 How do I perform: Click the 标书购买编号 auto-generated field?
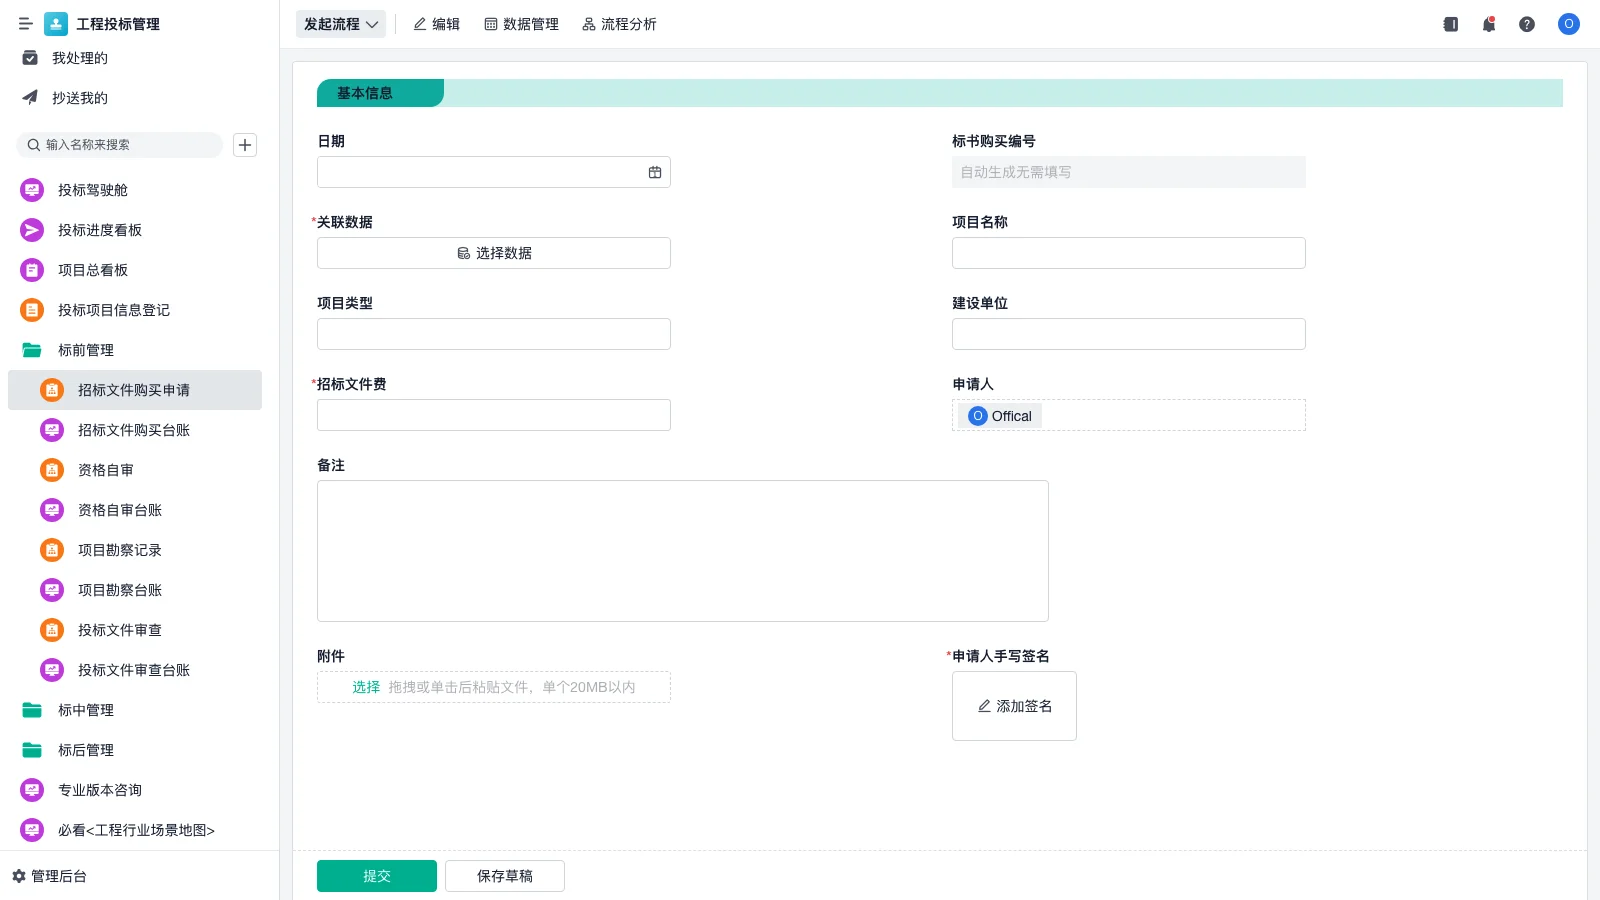pyautogui.click(x=1129, y=172)
